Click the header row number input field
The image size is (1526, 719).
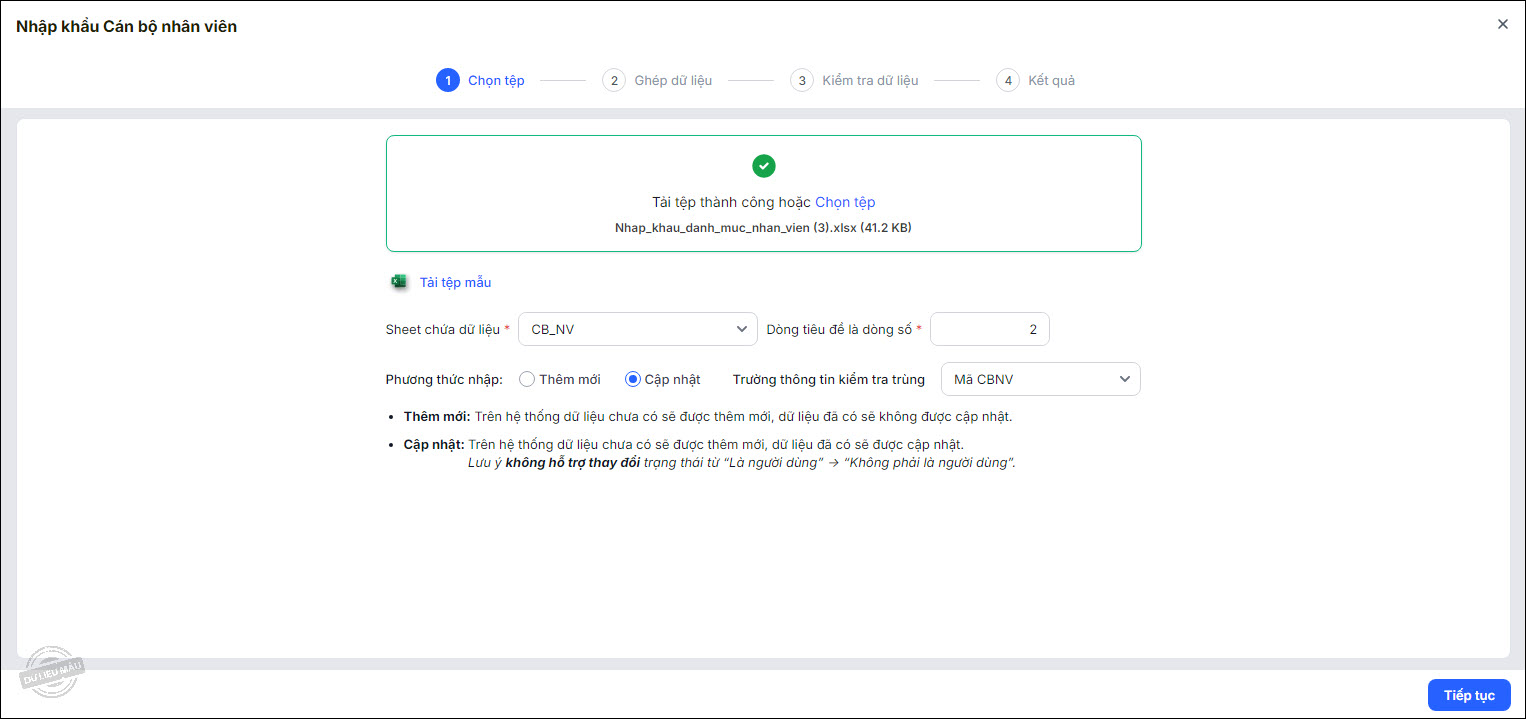pos(989,329)
